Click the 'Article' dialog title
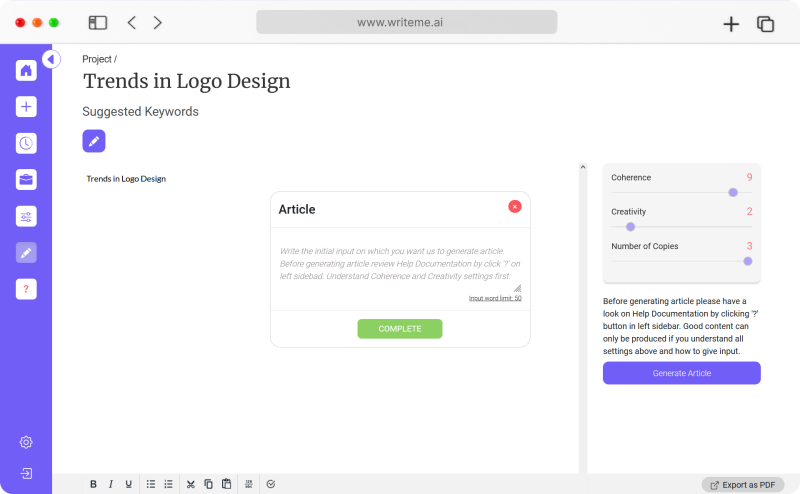Viewport: 800px width, 494px height. click(x=297, y=210)
